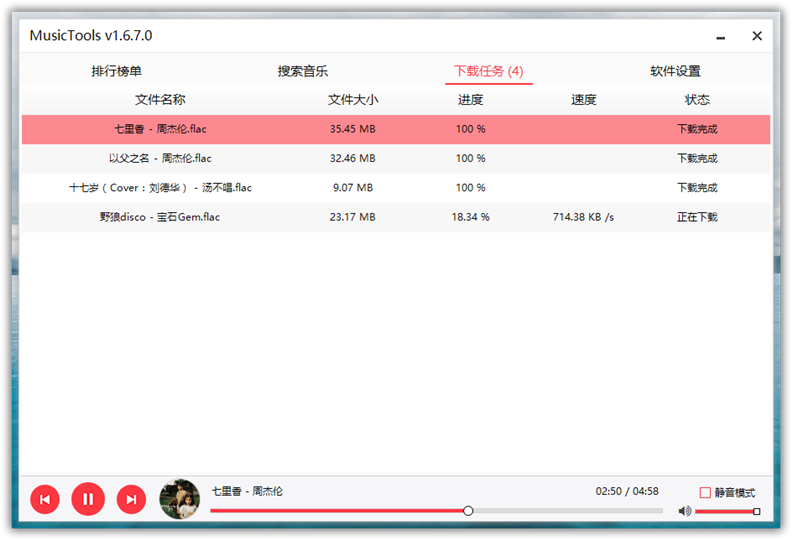Minimize the MusicTools window
Viewport: 792px width, 540px height.
[720, 37]
